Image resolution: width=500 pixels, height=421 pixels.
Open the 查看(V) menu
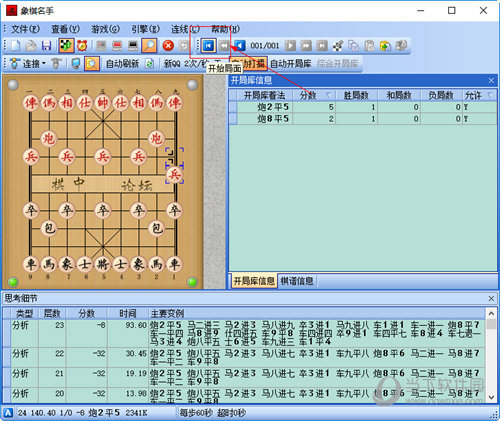point(65,29)
